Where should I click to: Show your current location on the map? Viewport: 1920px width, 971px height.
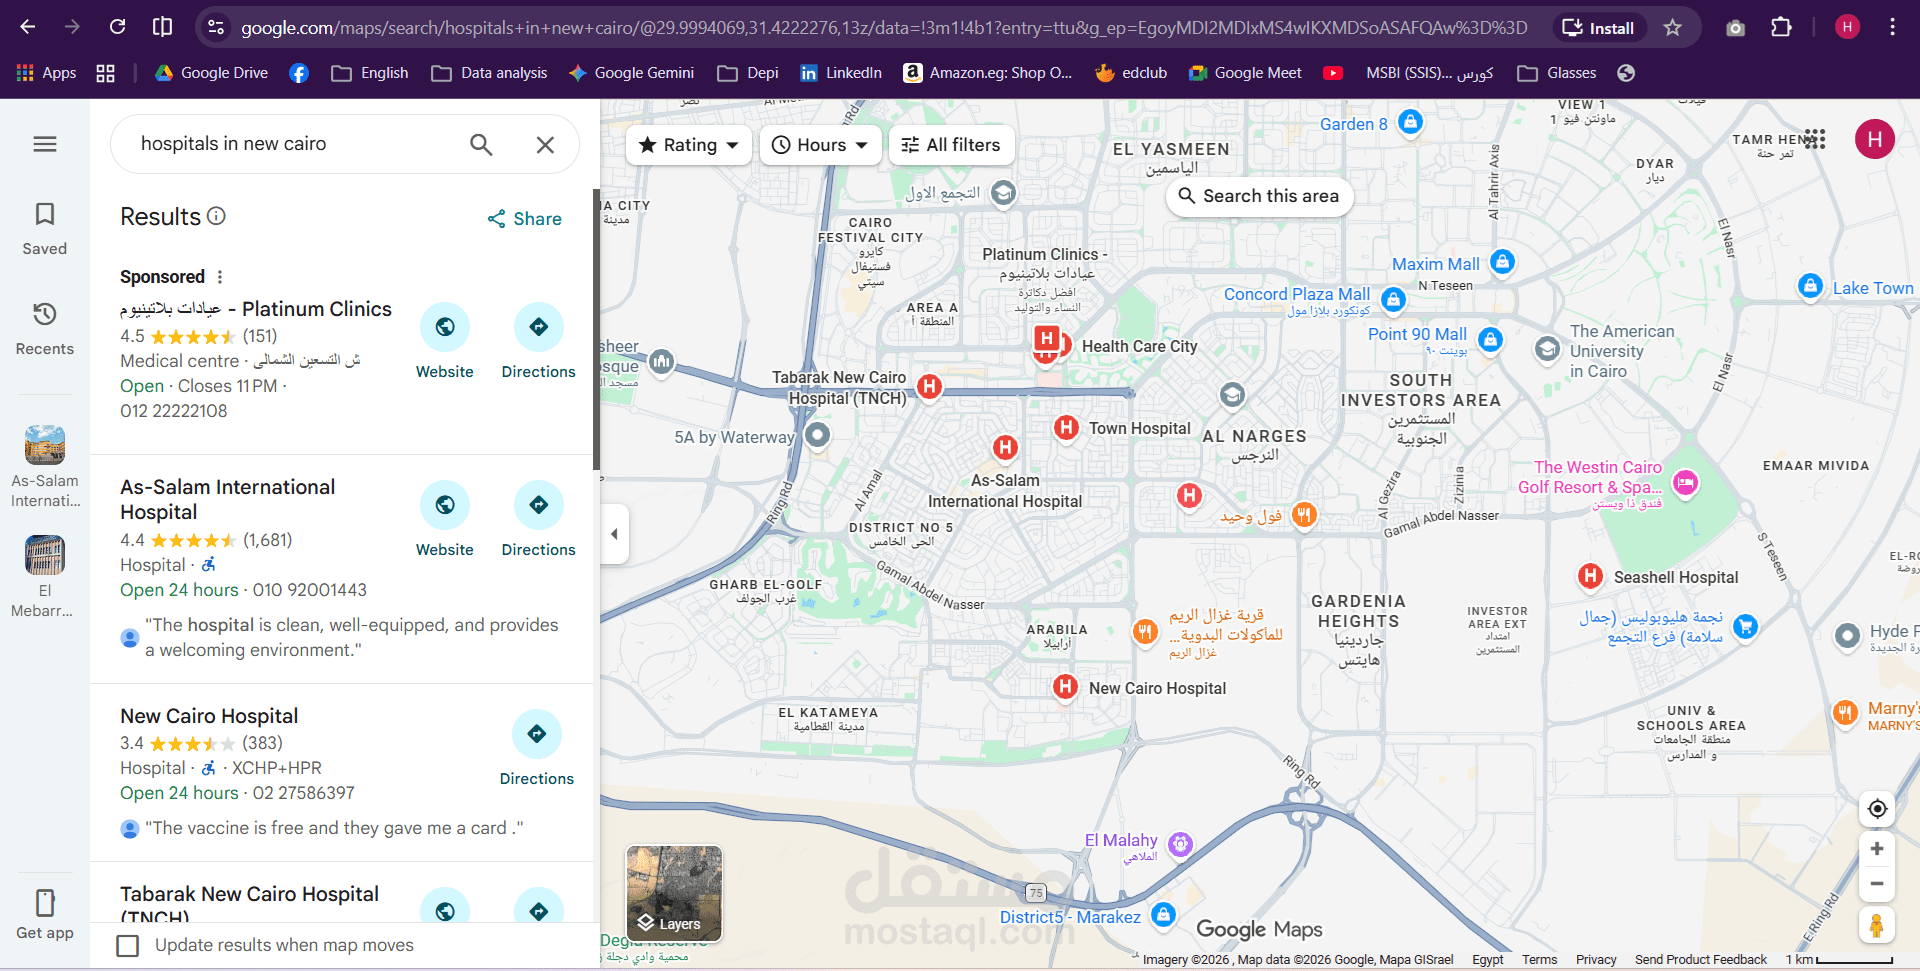1878,808
